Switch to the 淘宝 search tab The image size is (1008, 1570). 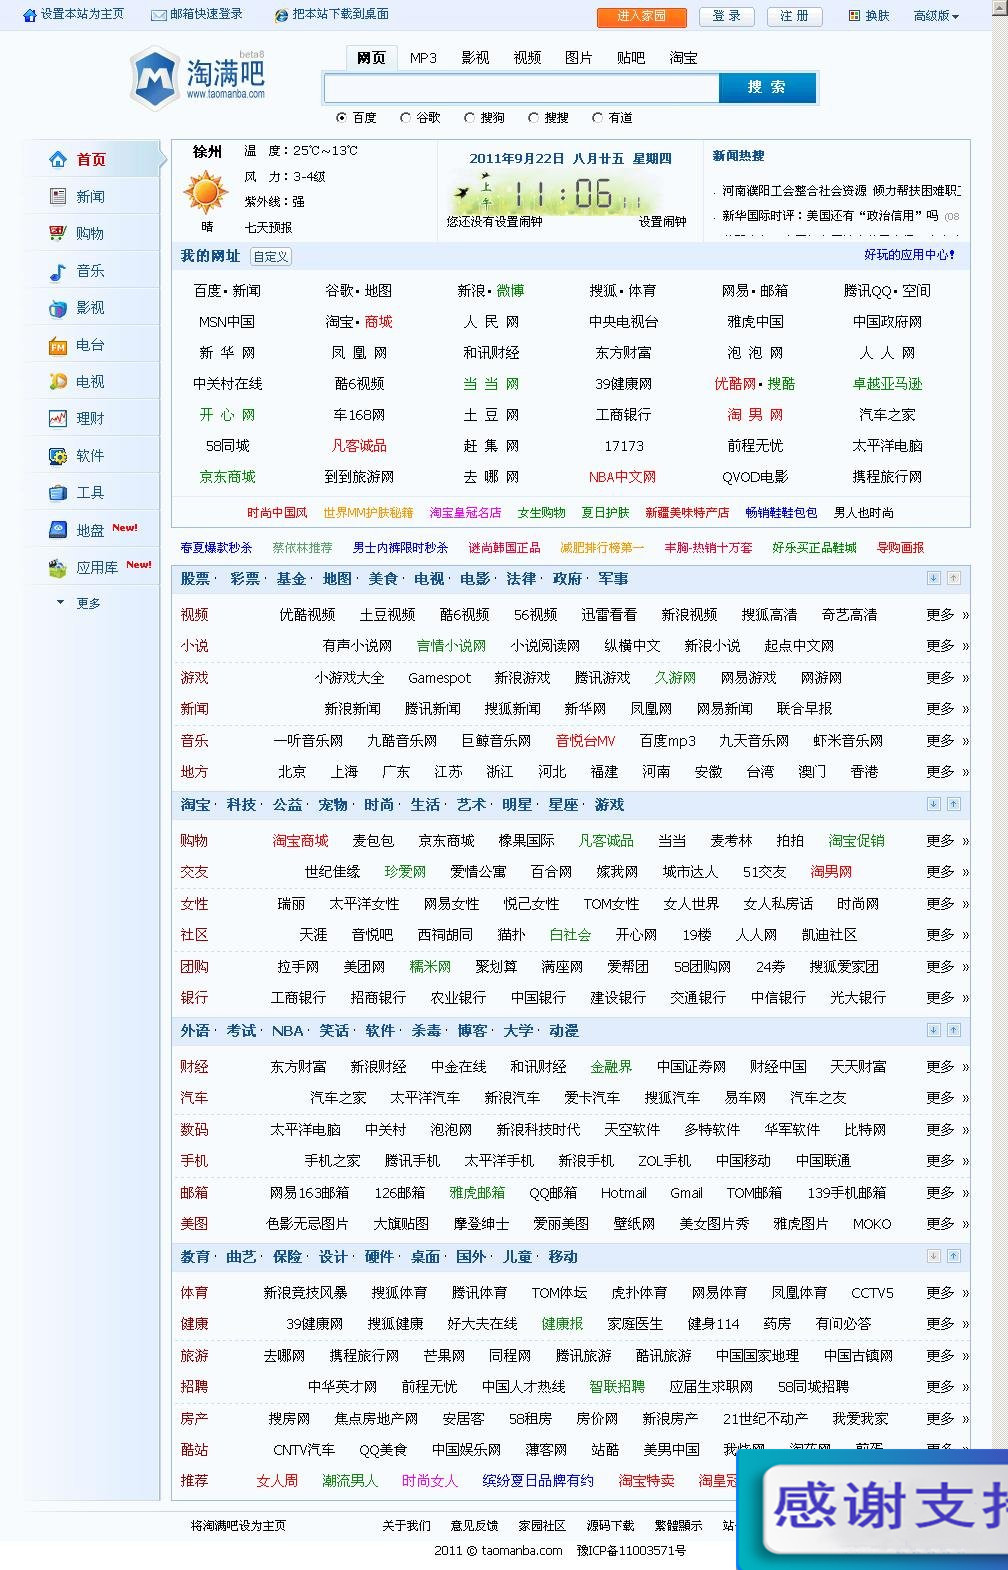(683, 58)
